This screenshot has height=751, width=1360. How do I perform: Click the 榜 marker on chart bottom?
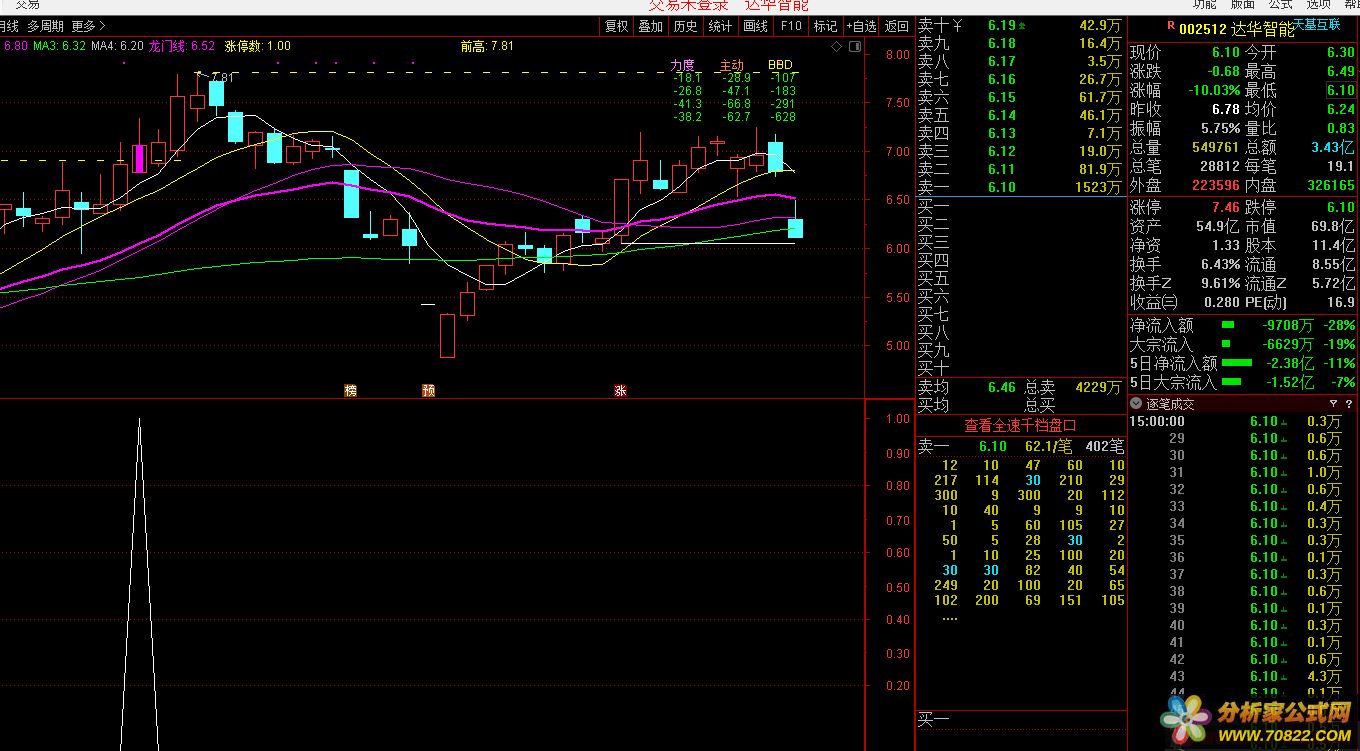click(350, 390)
